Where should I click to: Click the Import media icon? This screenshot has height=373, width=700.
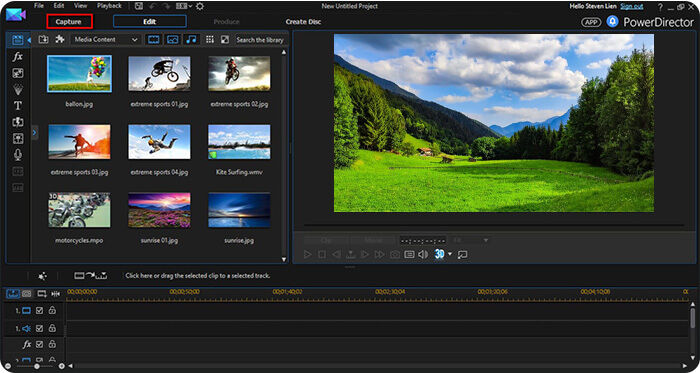[43, 40]
